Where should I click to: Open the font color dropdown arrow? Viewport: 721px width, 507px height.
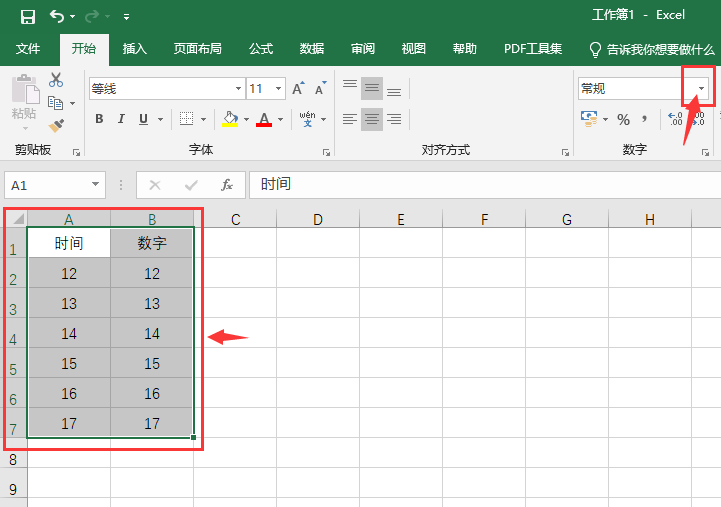pyautogui.click(x=280, y=120)
